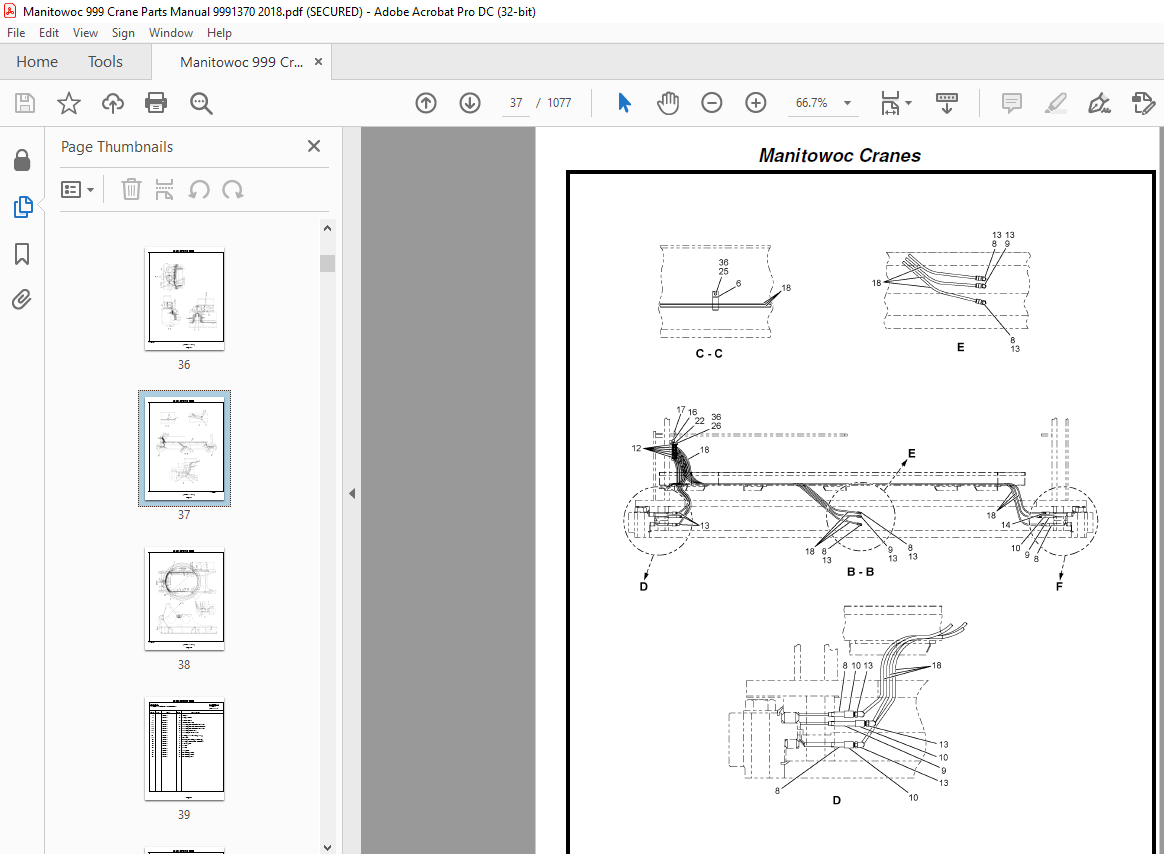Collapse the navigation pane with arrow
Viewport: 1164px width, 854px height.
(x=352, y=493)
